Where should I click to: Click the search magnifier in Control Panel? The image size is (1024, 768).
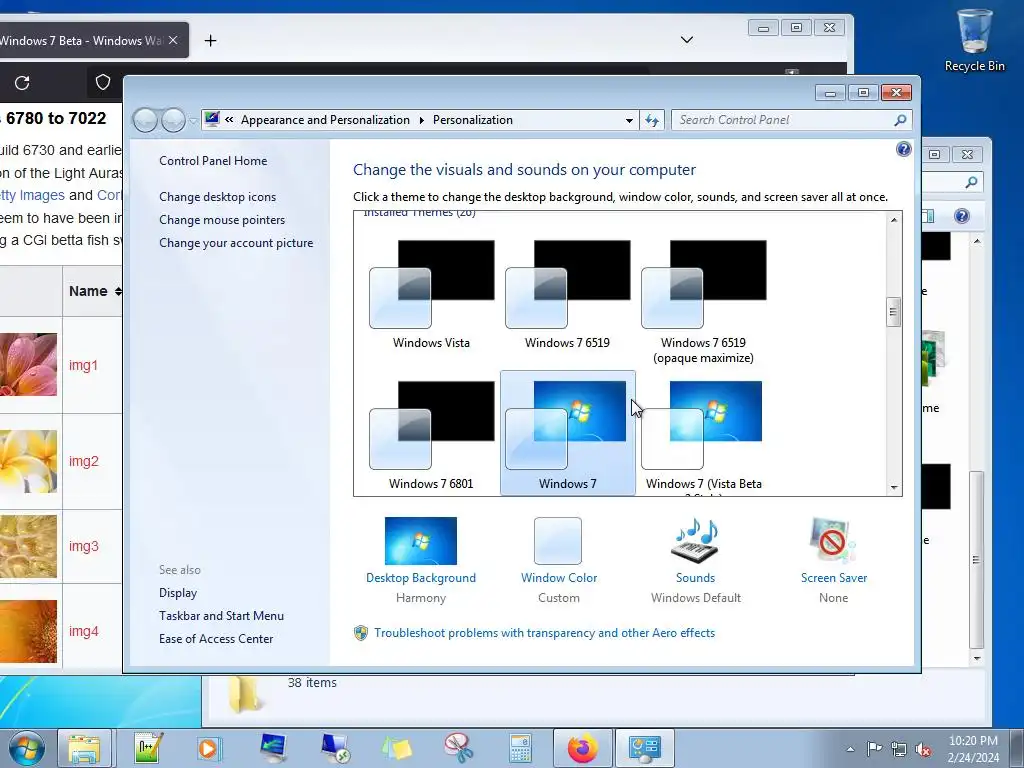(900, 120)
